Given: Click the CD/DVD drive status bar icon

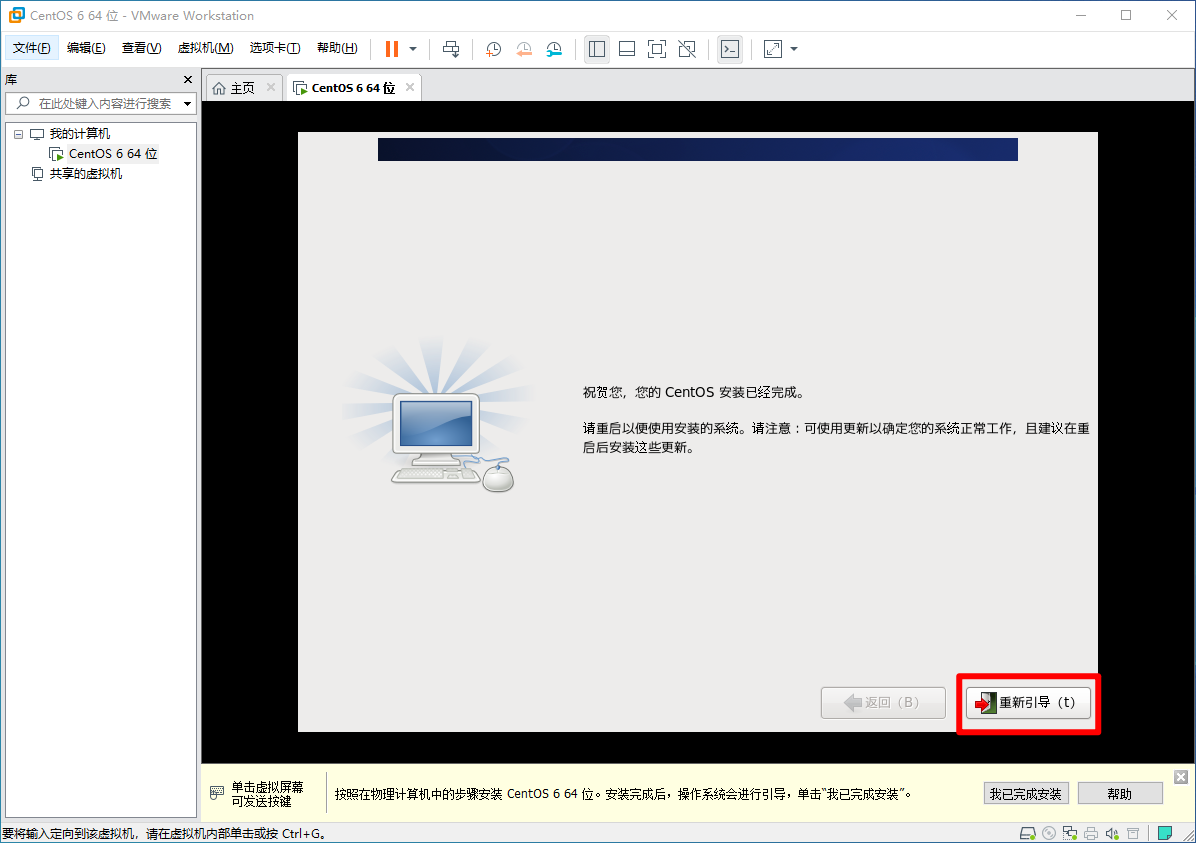Looking at the screenshot, I should 1049,833.
